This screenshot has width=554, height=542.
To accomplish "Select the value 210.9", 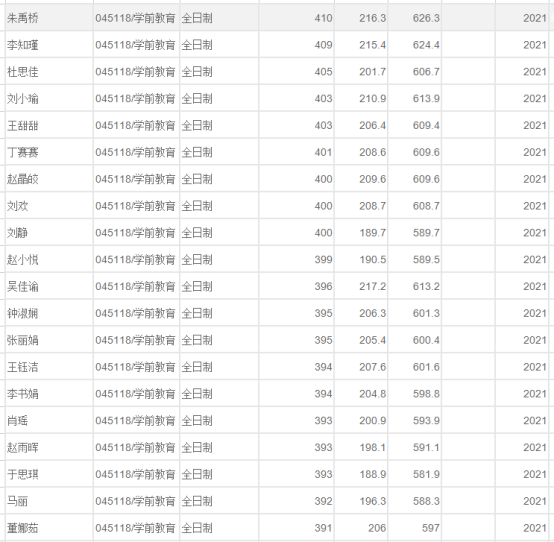I will click(373, 99).
